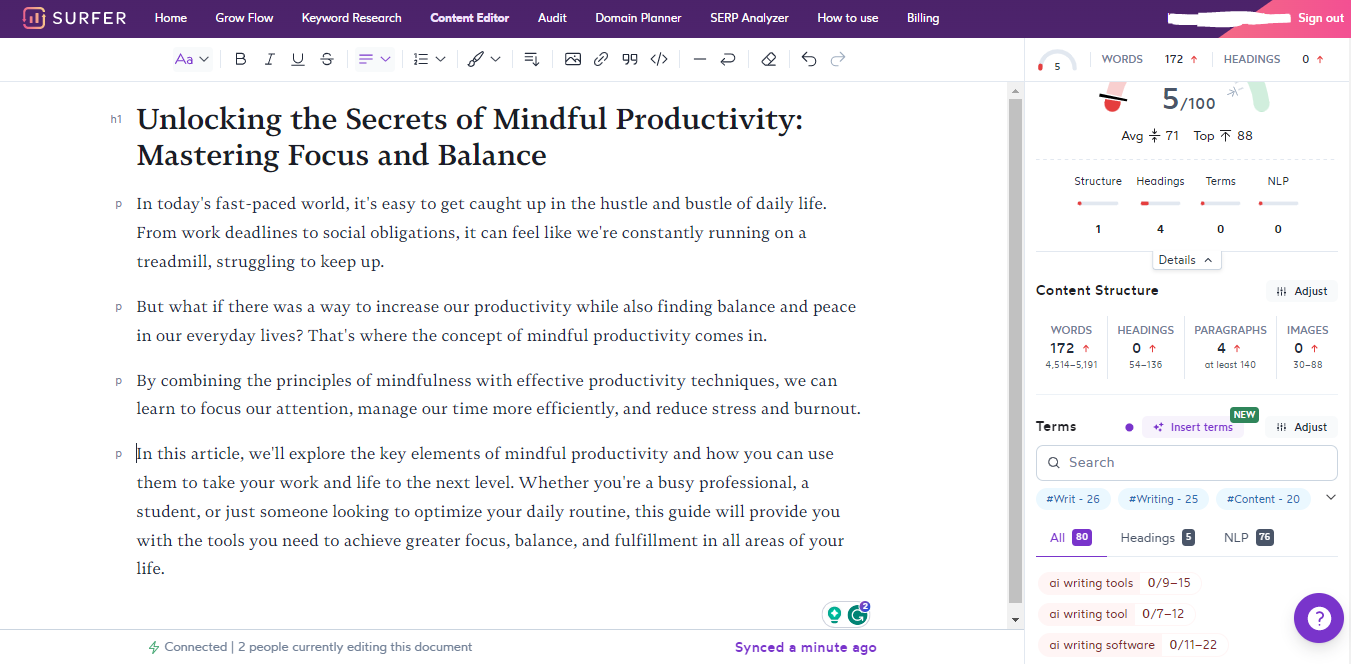Image resolution: width=1351 pixels, height=664 pixels.
Task: Click the Terms score bar
Action: tap(1220, 204)
